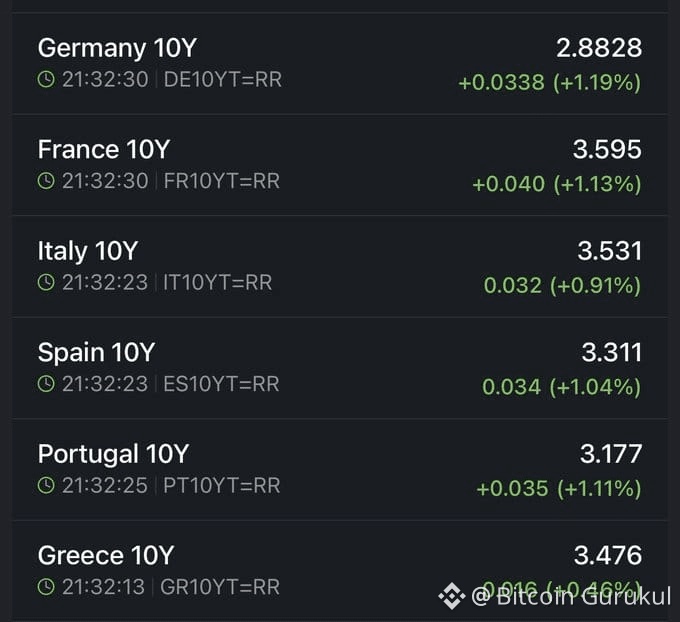Screen dimensions: 680x622
Task: Click the Bitcoin Gurukul watermark text
Action: pyautogui.click(x=570, y=597)
